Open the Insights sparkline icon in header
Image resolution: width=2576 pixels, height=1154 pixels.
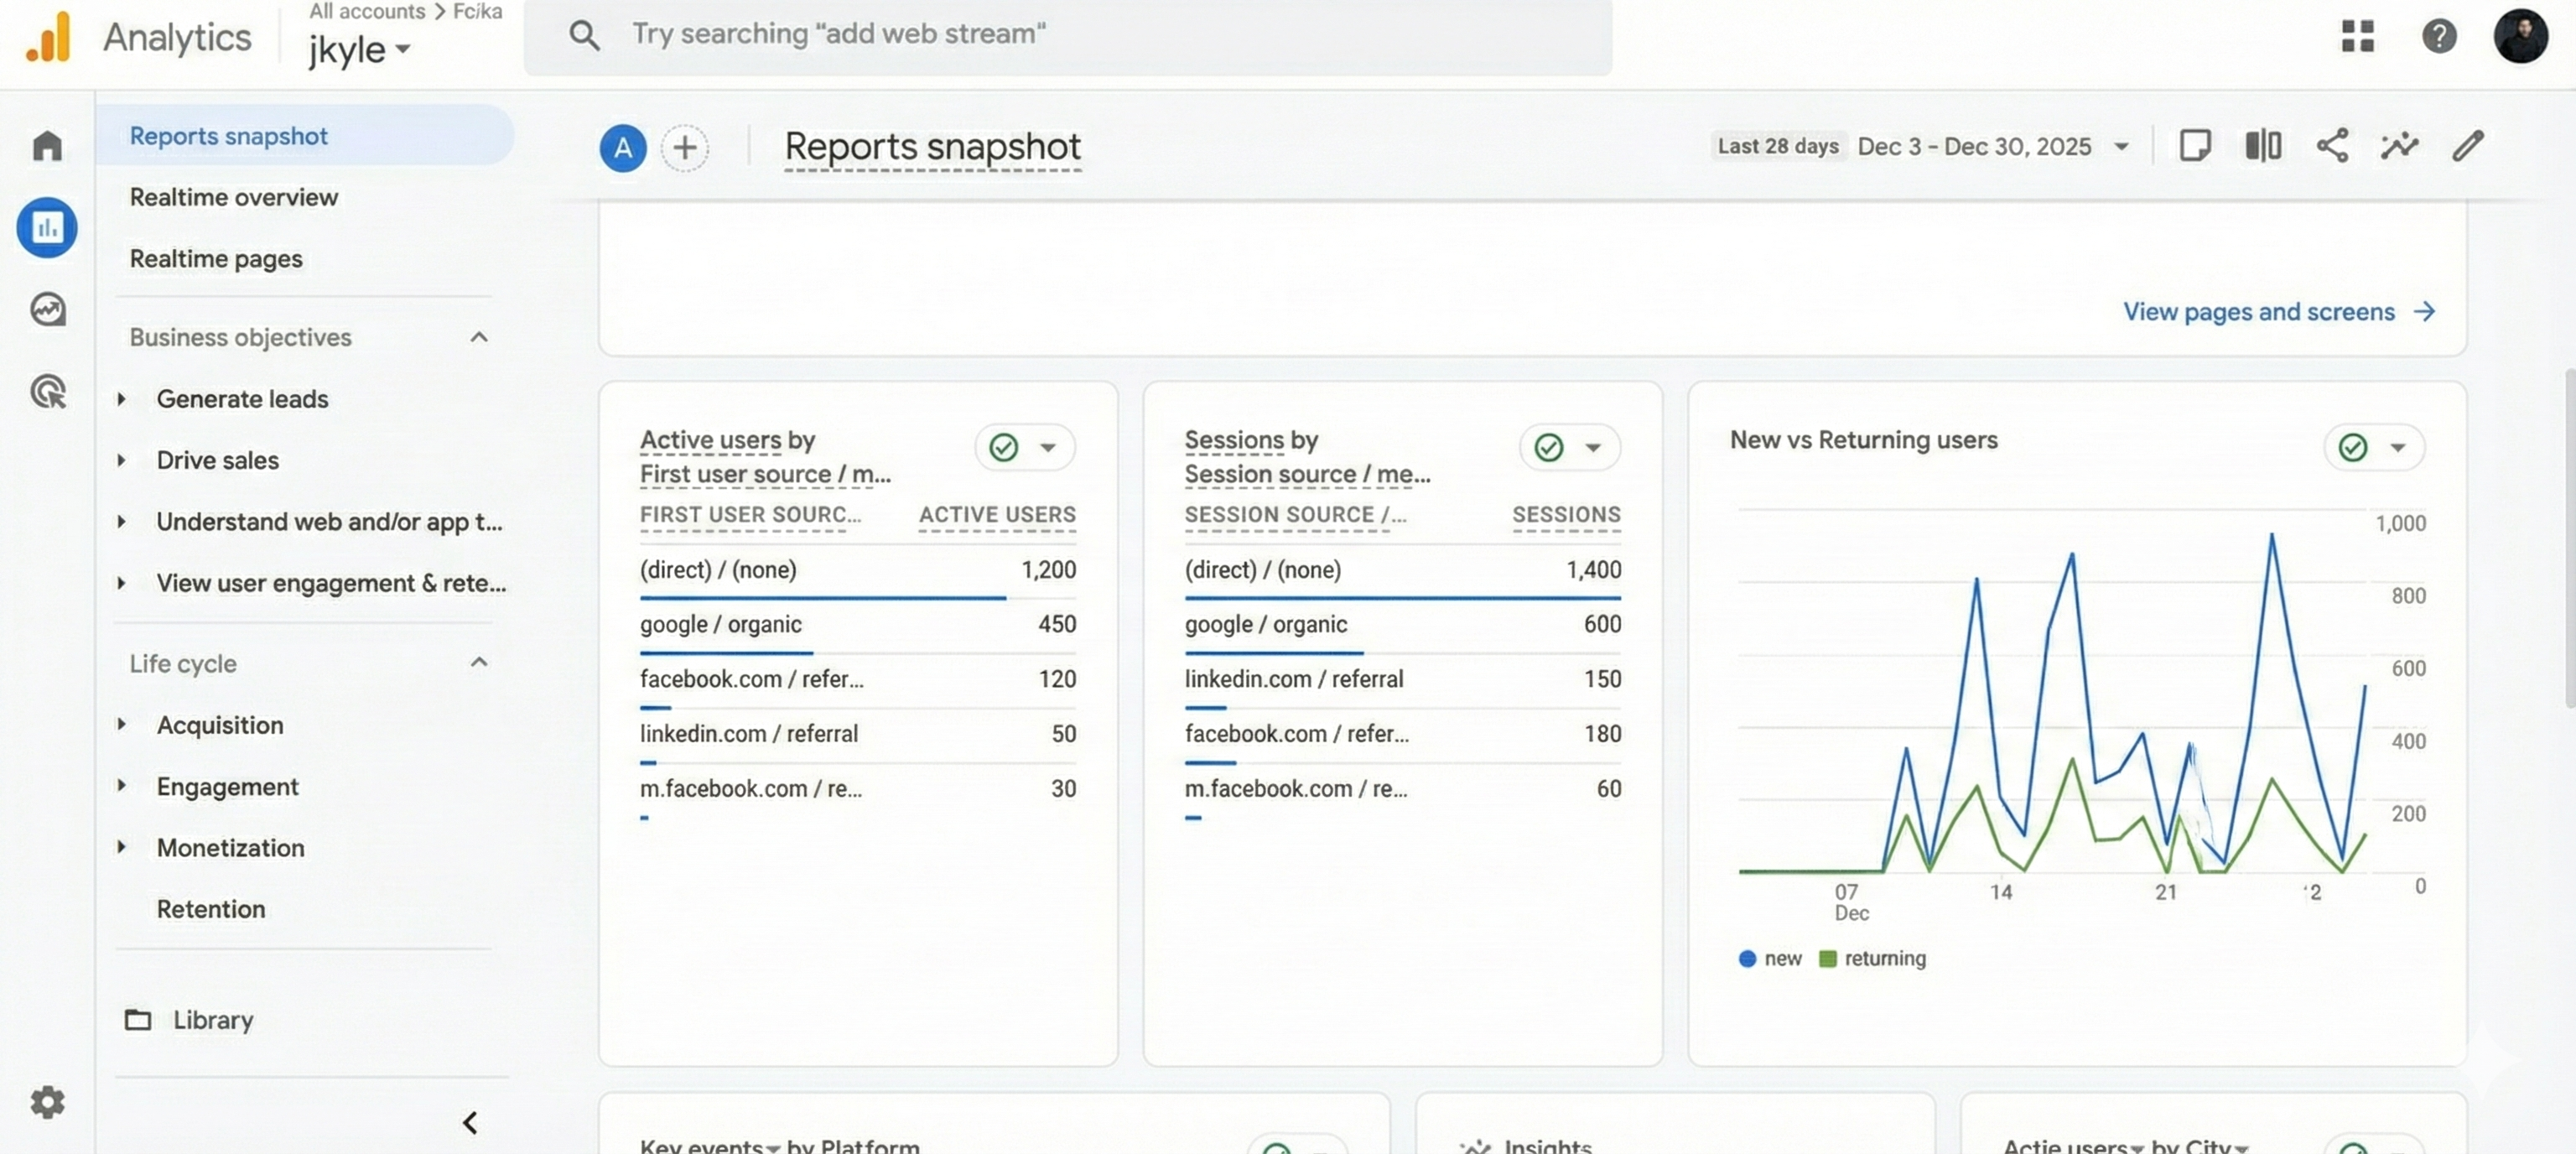click(x=2399, y=146)
